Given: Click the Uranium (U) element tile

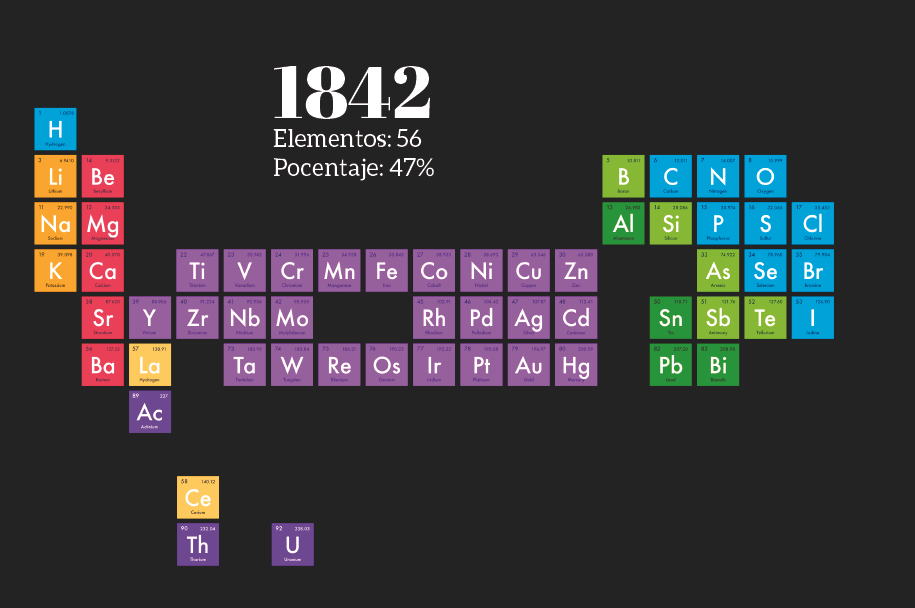Looking at the screenshot, I should [x=293, y=544].
